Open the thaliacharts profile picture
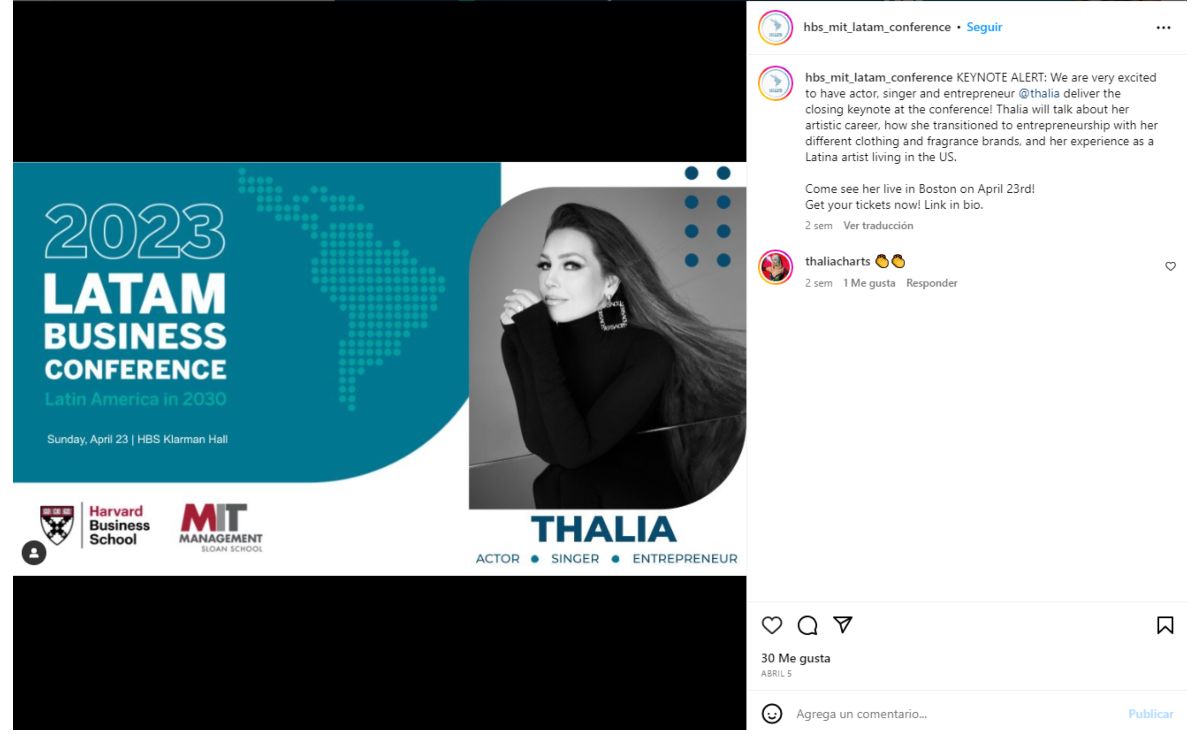 pyautogui.click(x=775, y=268)
